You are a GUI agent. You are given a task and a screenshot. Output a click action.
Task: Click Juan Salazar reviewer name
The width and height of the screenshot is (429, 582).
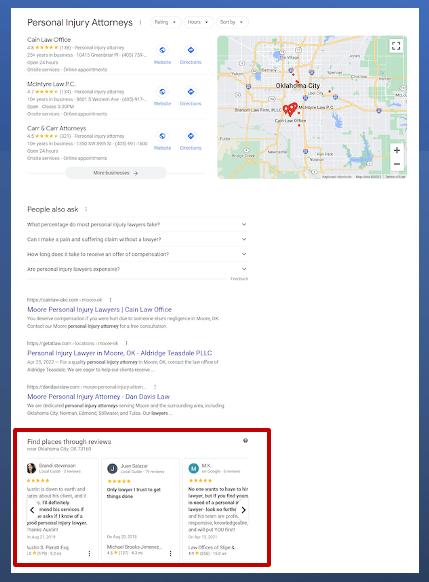pos(134,465)
